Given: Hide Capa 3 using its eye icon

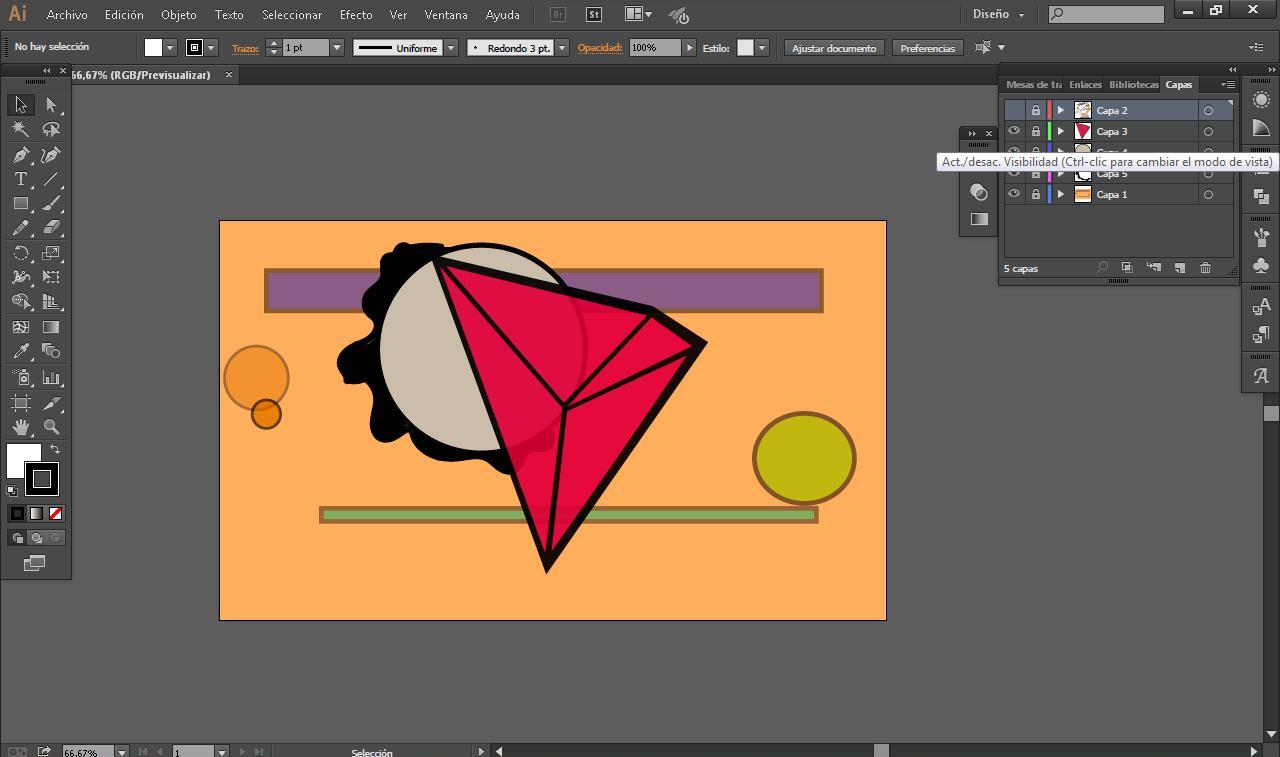Looking at the screenshot, I should pyautogui.click(x=1014, y=131).
